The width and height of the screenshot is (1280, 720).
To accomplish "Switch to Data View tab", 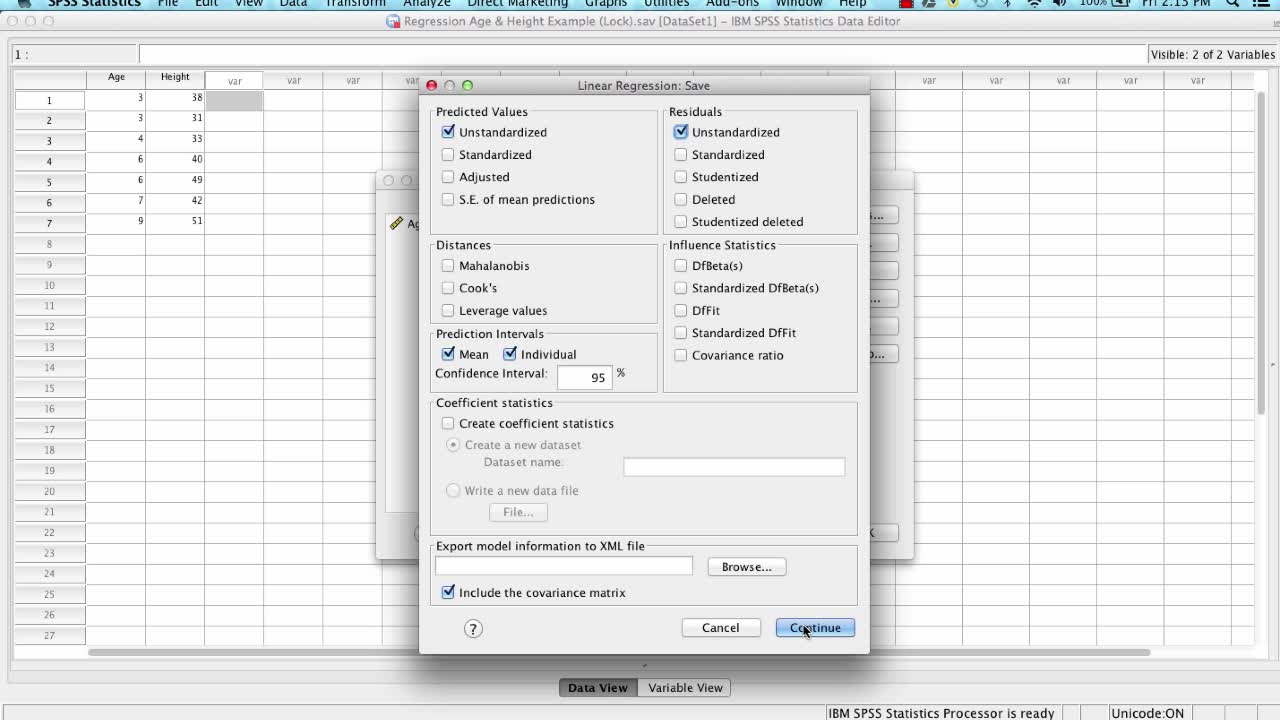I will (597, 688).
